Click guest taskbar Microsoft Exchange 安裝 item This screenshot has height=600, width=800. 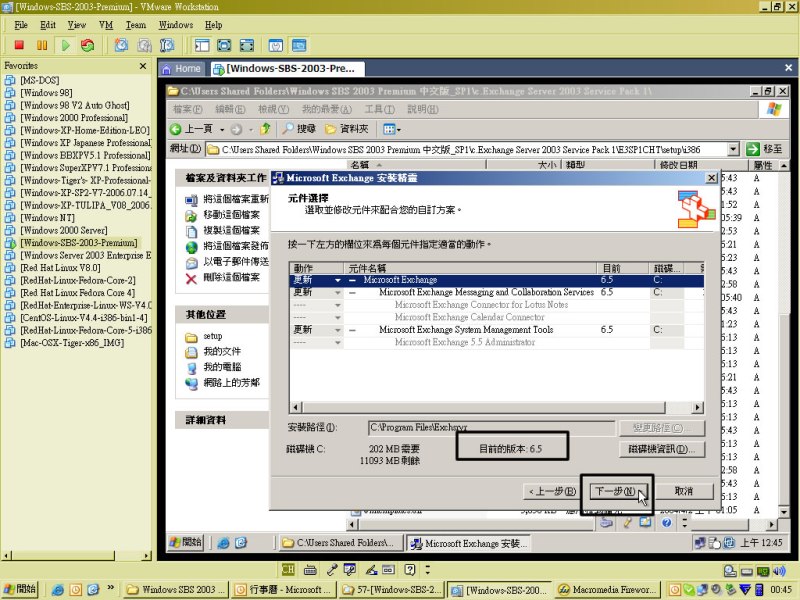point(467,544)
